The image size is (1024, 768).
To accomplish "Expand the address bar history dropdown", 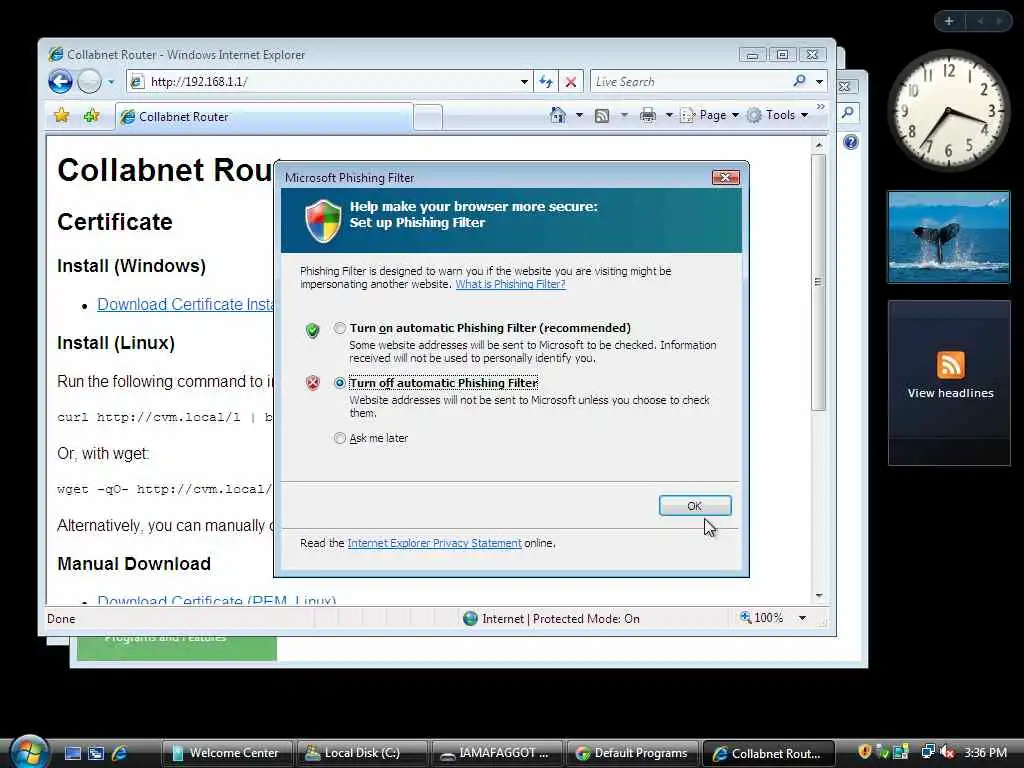I will [524, 82].
